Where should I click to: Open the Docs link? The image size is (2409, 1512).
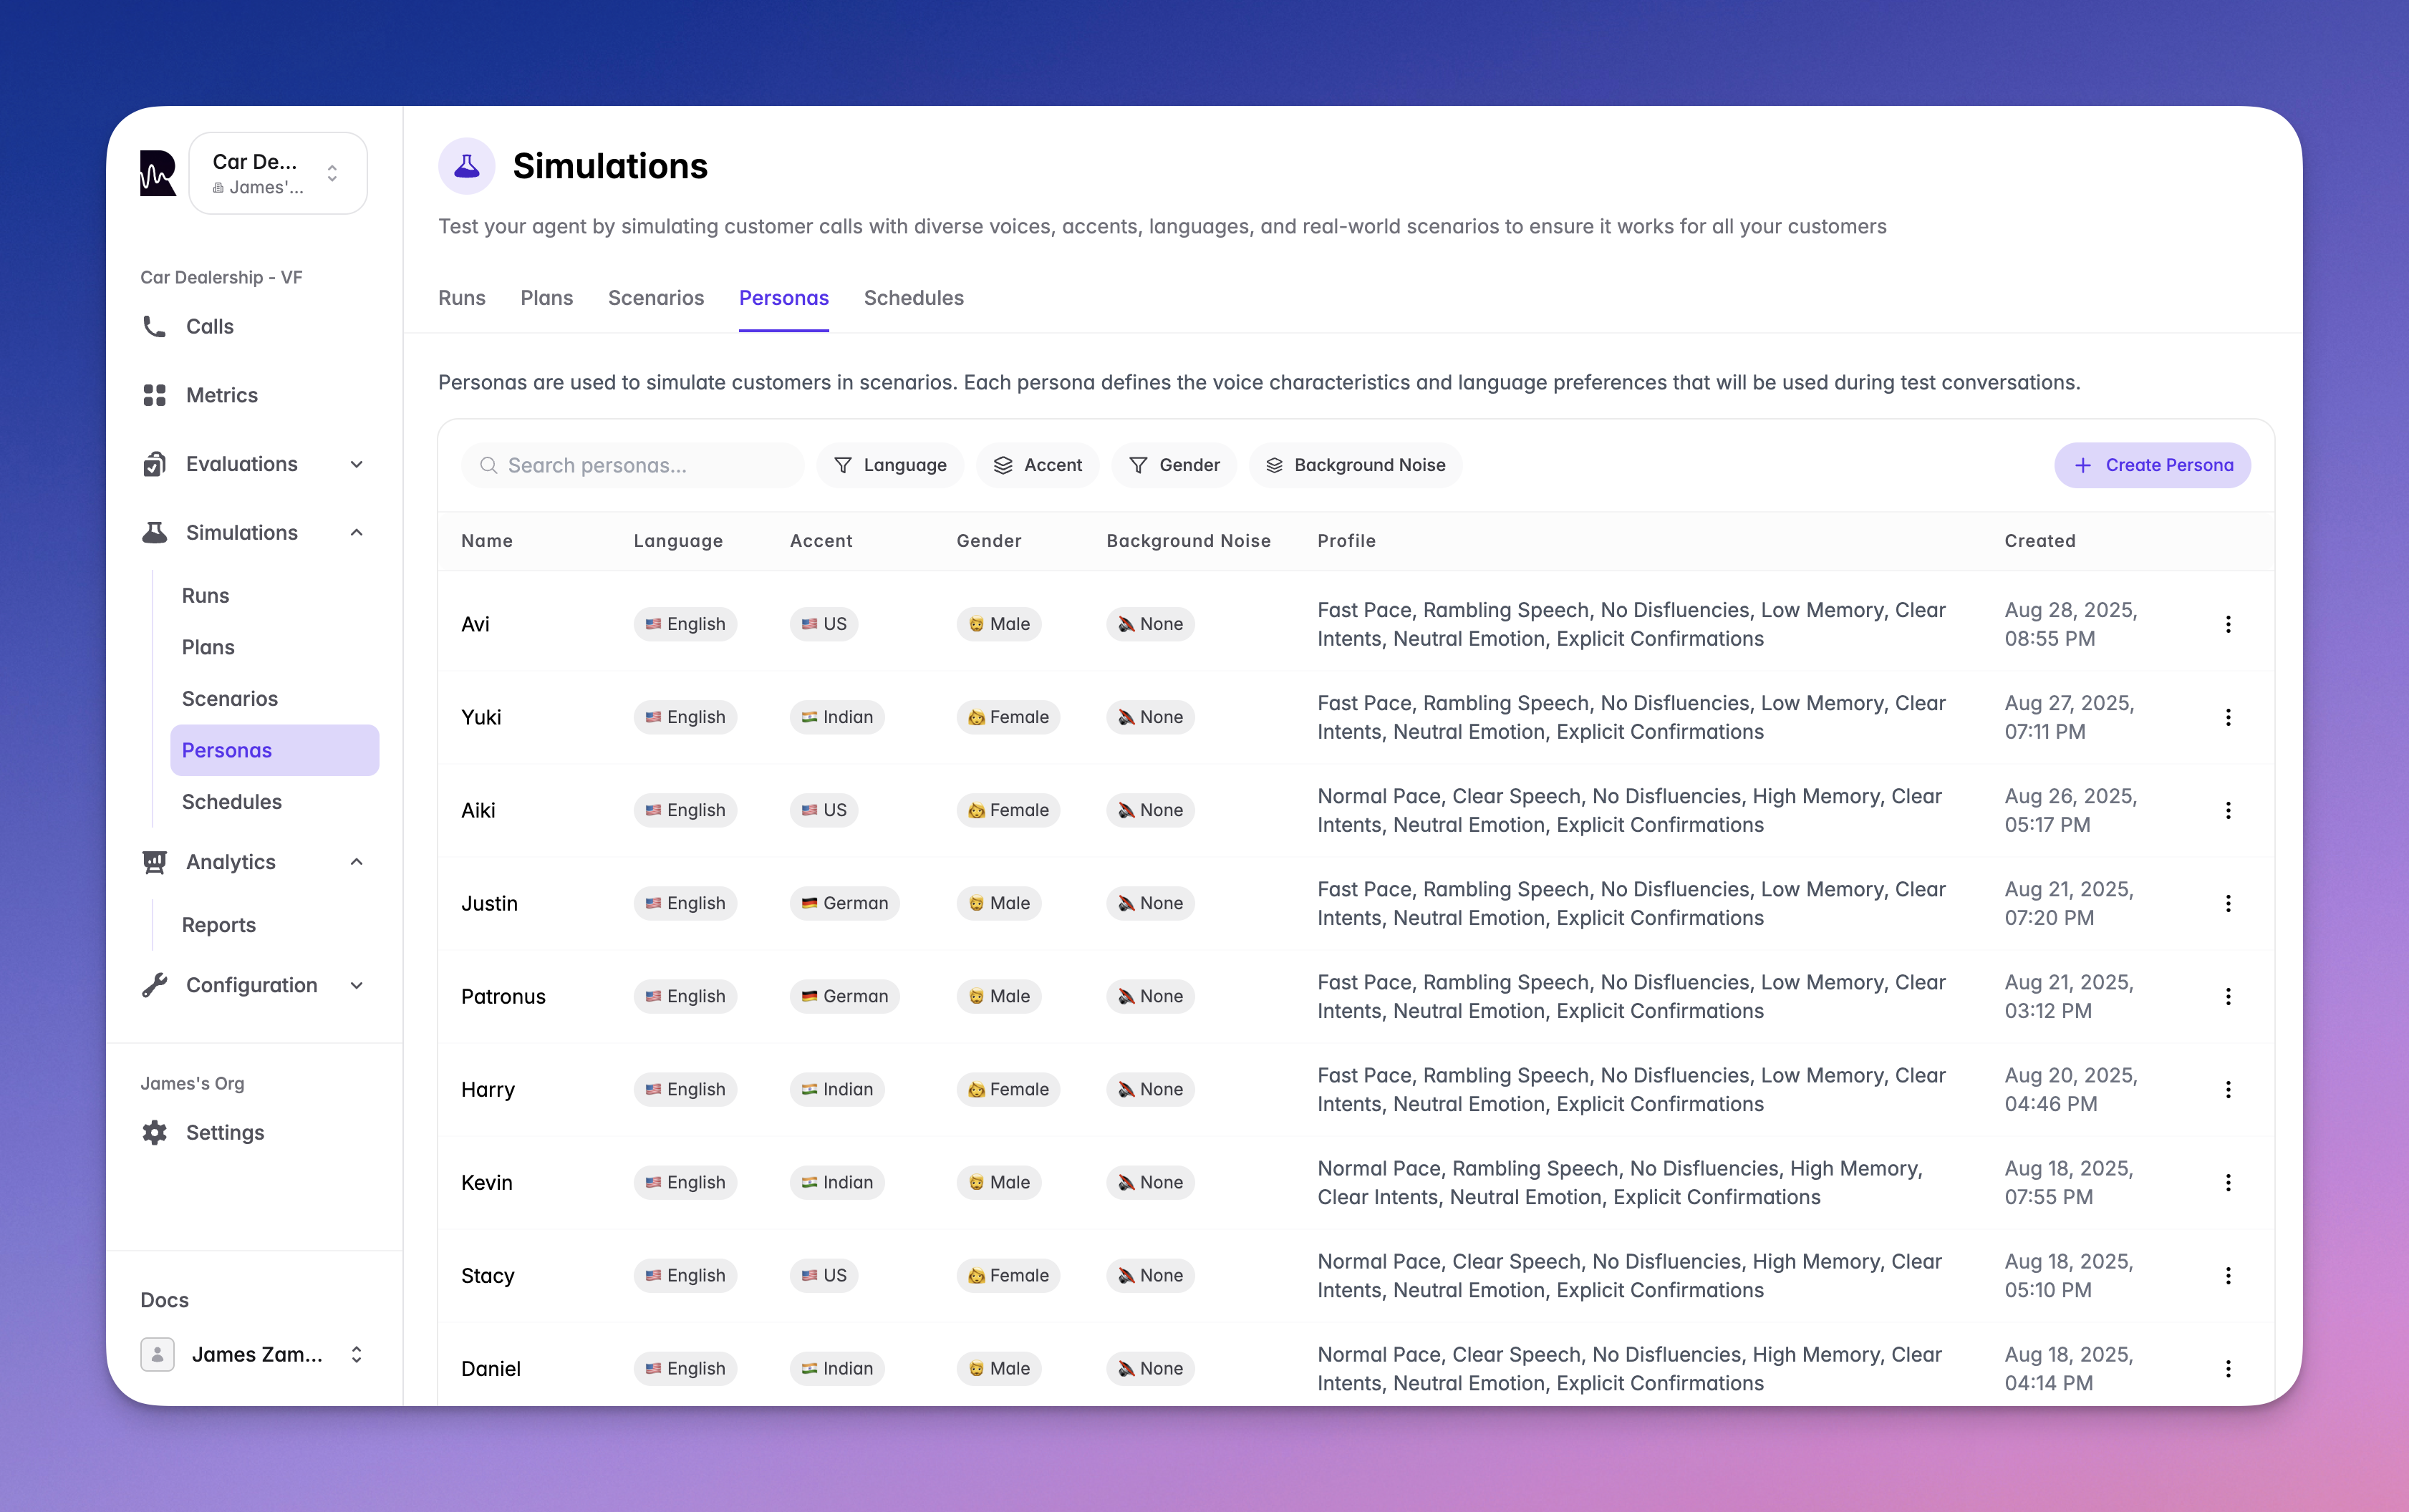click(165, 1299)
